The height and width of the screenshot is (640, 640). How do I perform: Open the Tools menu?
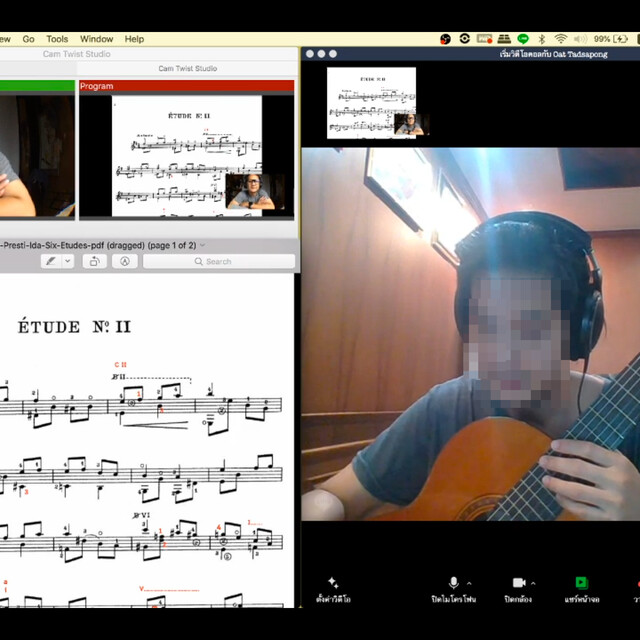pyautogui.click(x=57, y=39)
